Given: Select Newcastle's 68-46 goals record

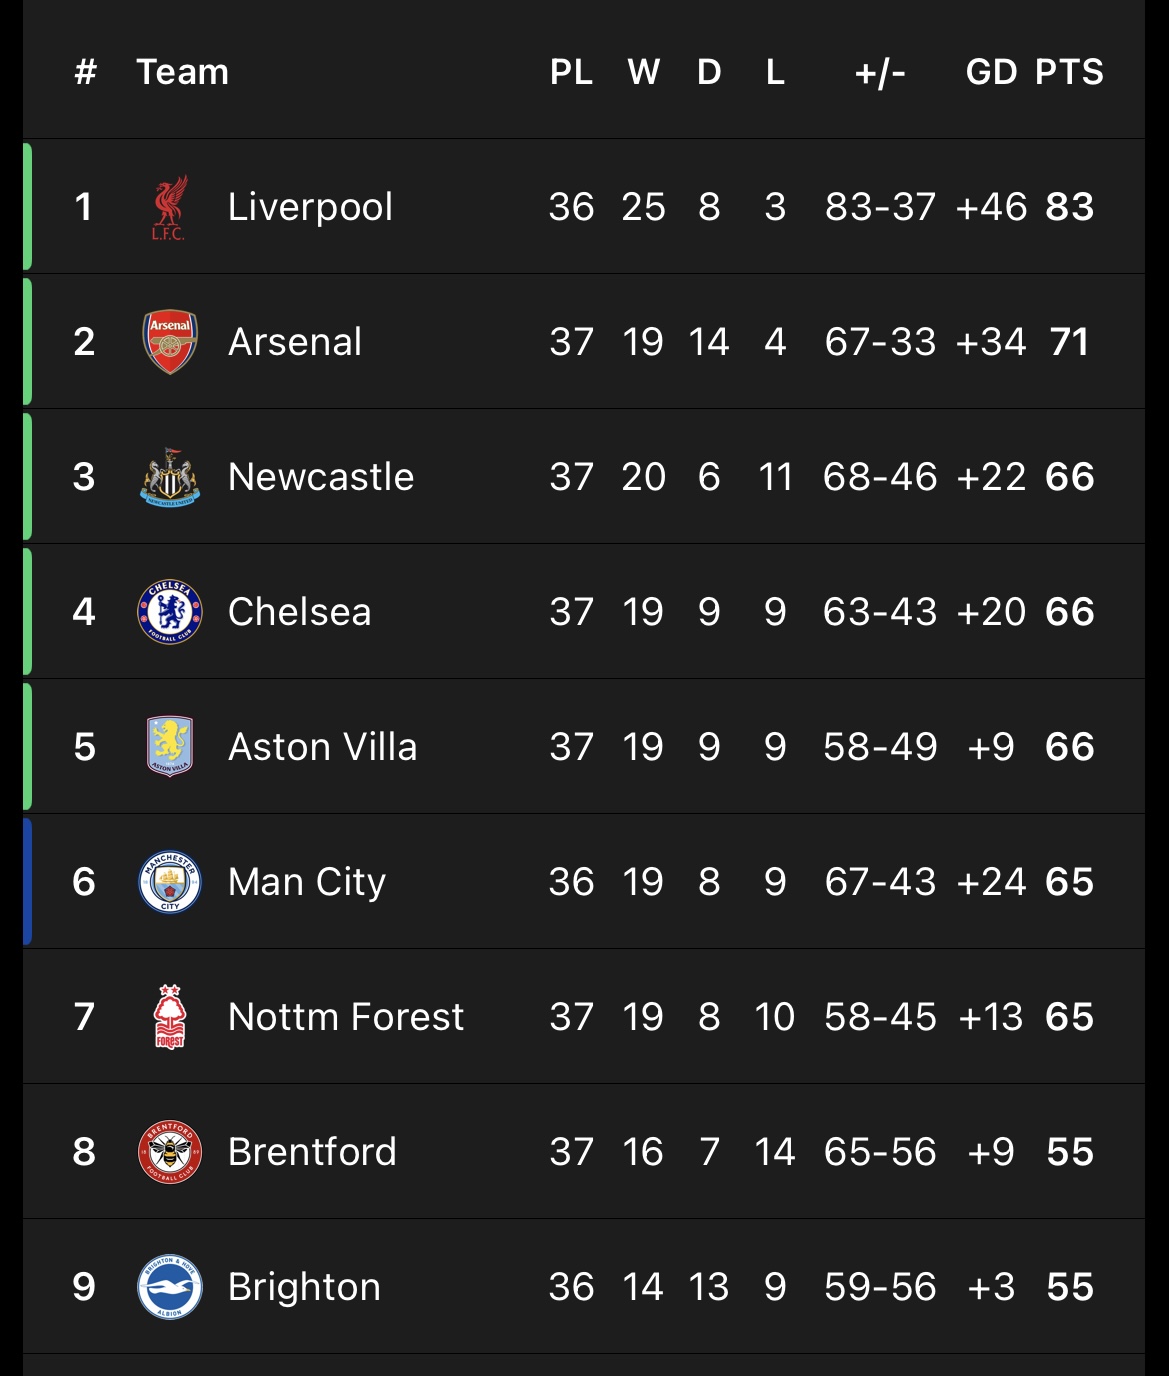Looking at the screenshot, I should point(880,477).
